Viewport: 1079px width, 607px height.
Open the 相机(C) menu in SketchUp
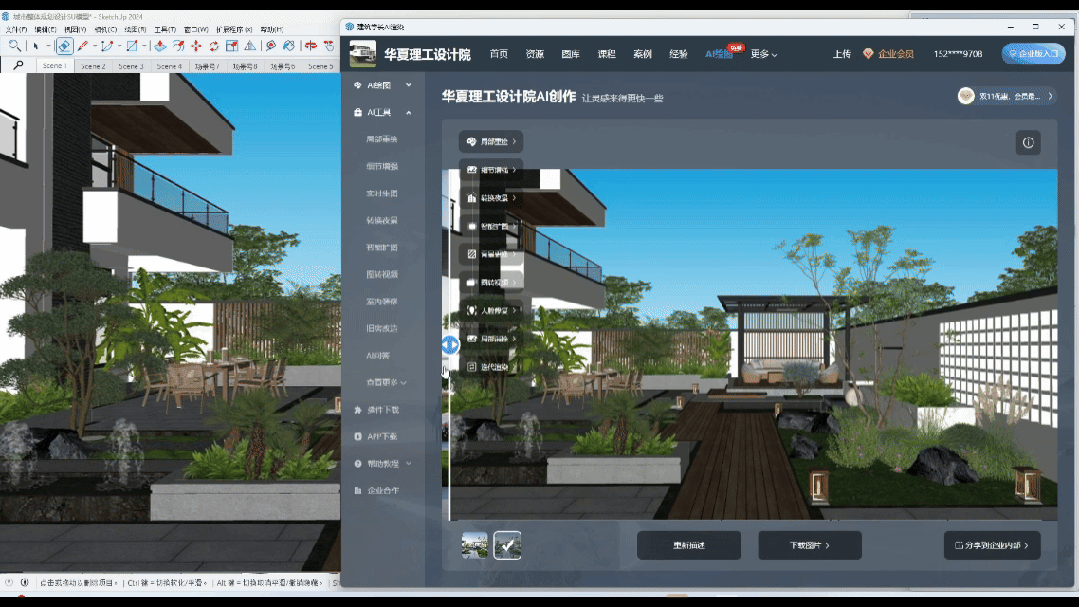[x=105, y=30]
